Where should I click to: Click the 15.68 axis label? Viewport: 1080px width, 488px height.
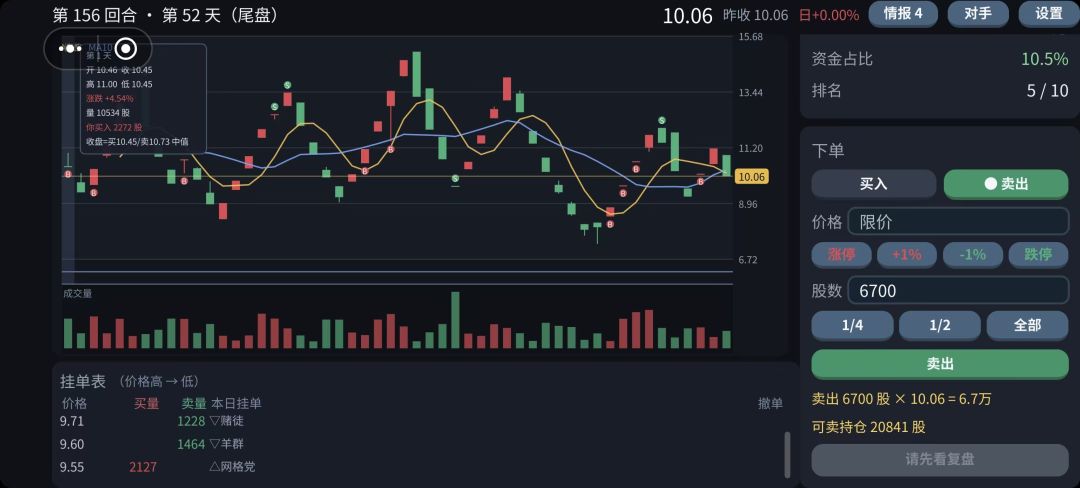(750, 36)
